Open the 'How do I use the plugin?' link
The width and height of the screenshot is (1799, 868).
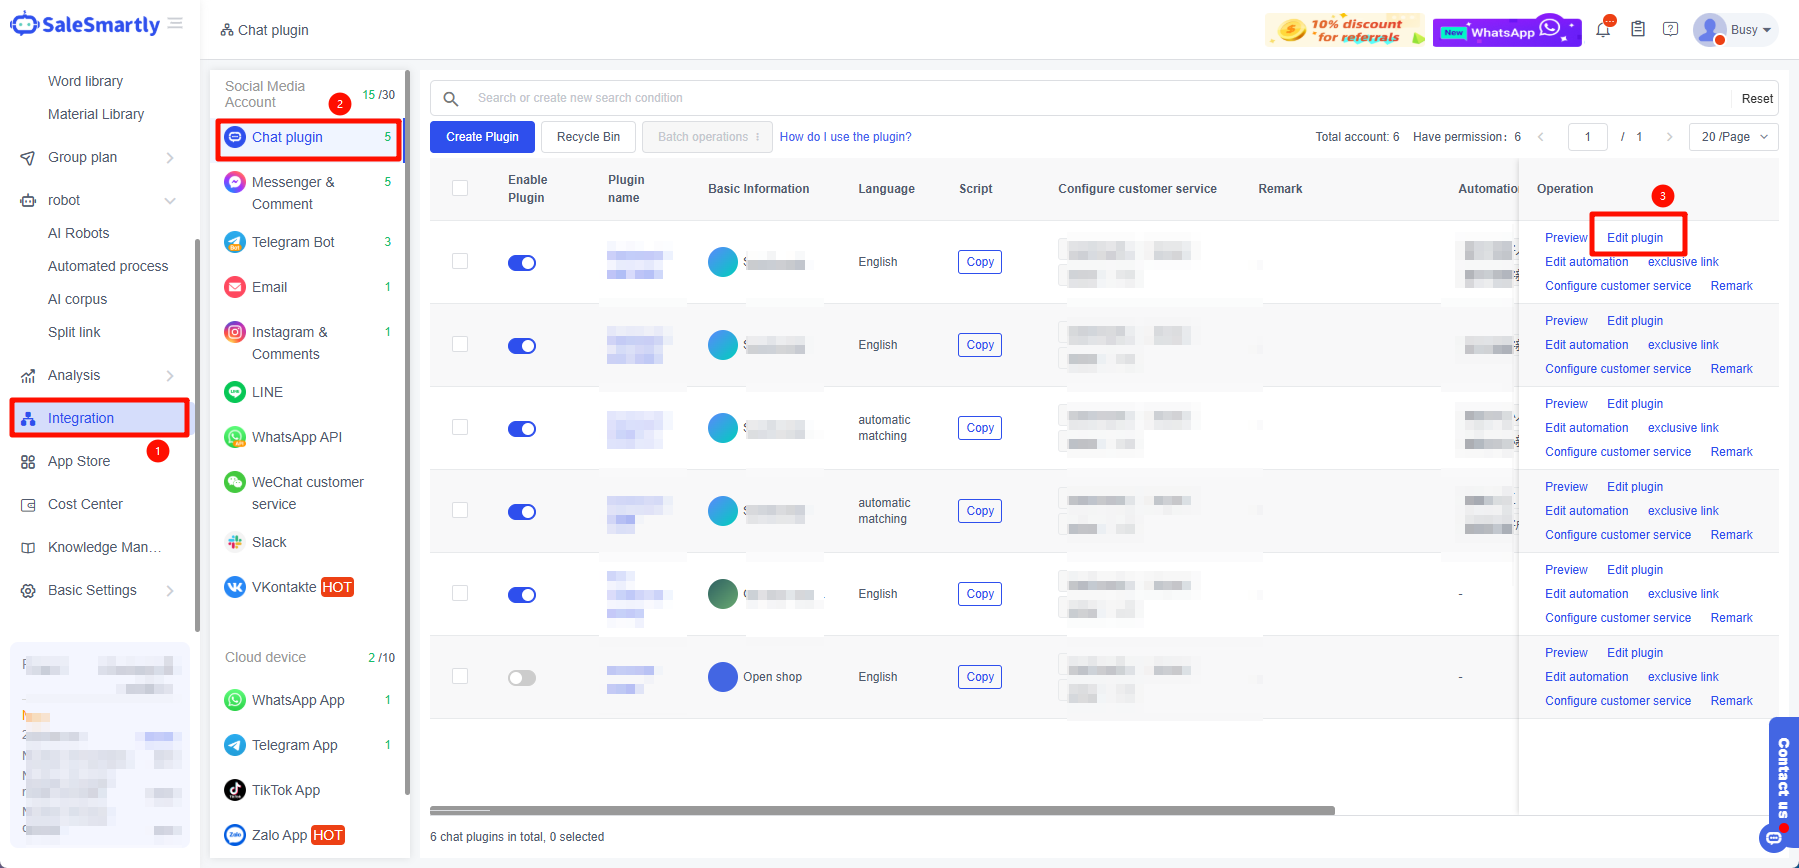(845, 137)
